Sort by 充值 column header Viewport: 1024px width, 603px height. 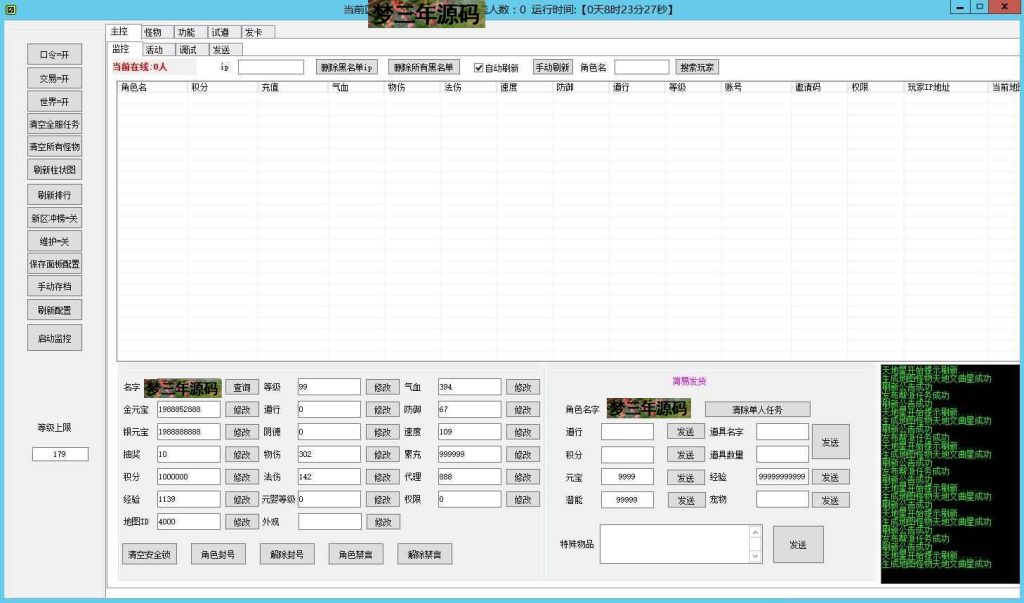click(x=293, y=87)
